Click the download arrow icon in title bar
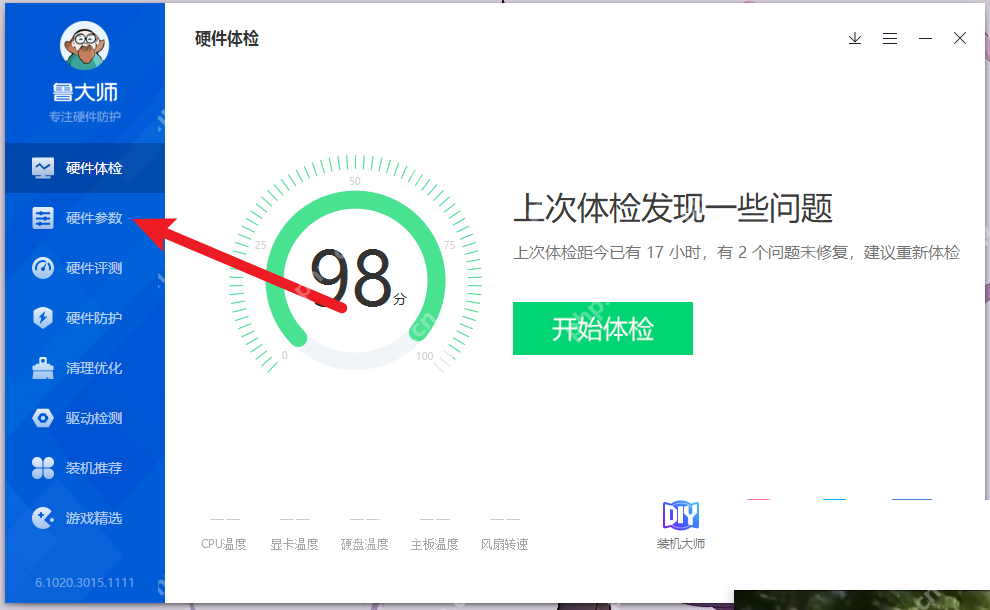This screenshot has width=990, height=610. (x=855, y=39)
